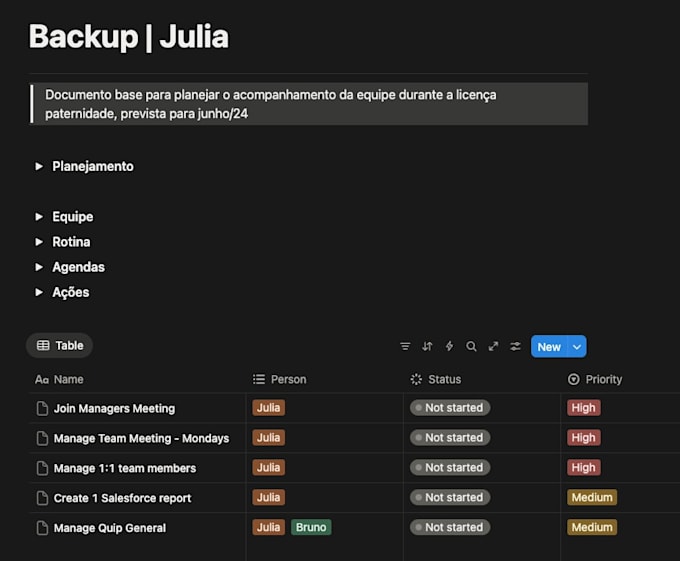The width and height of the screenshot is (680, 561).
Task: Place cursor in the Documento base callout text
Action: (x=271, y=104)
